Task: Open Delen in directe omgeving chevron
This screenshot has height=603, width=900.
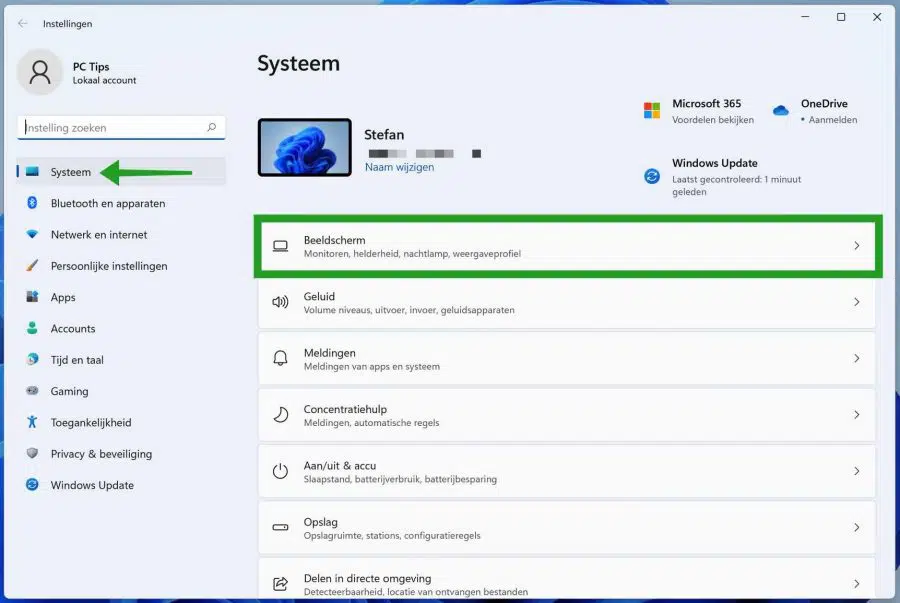Action: point(856,583)
